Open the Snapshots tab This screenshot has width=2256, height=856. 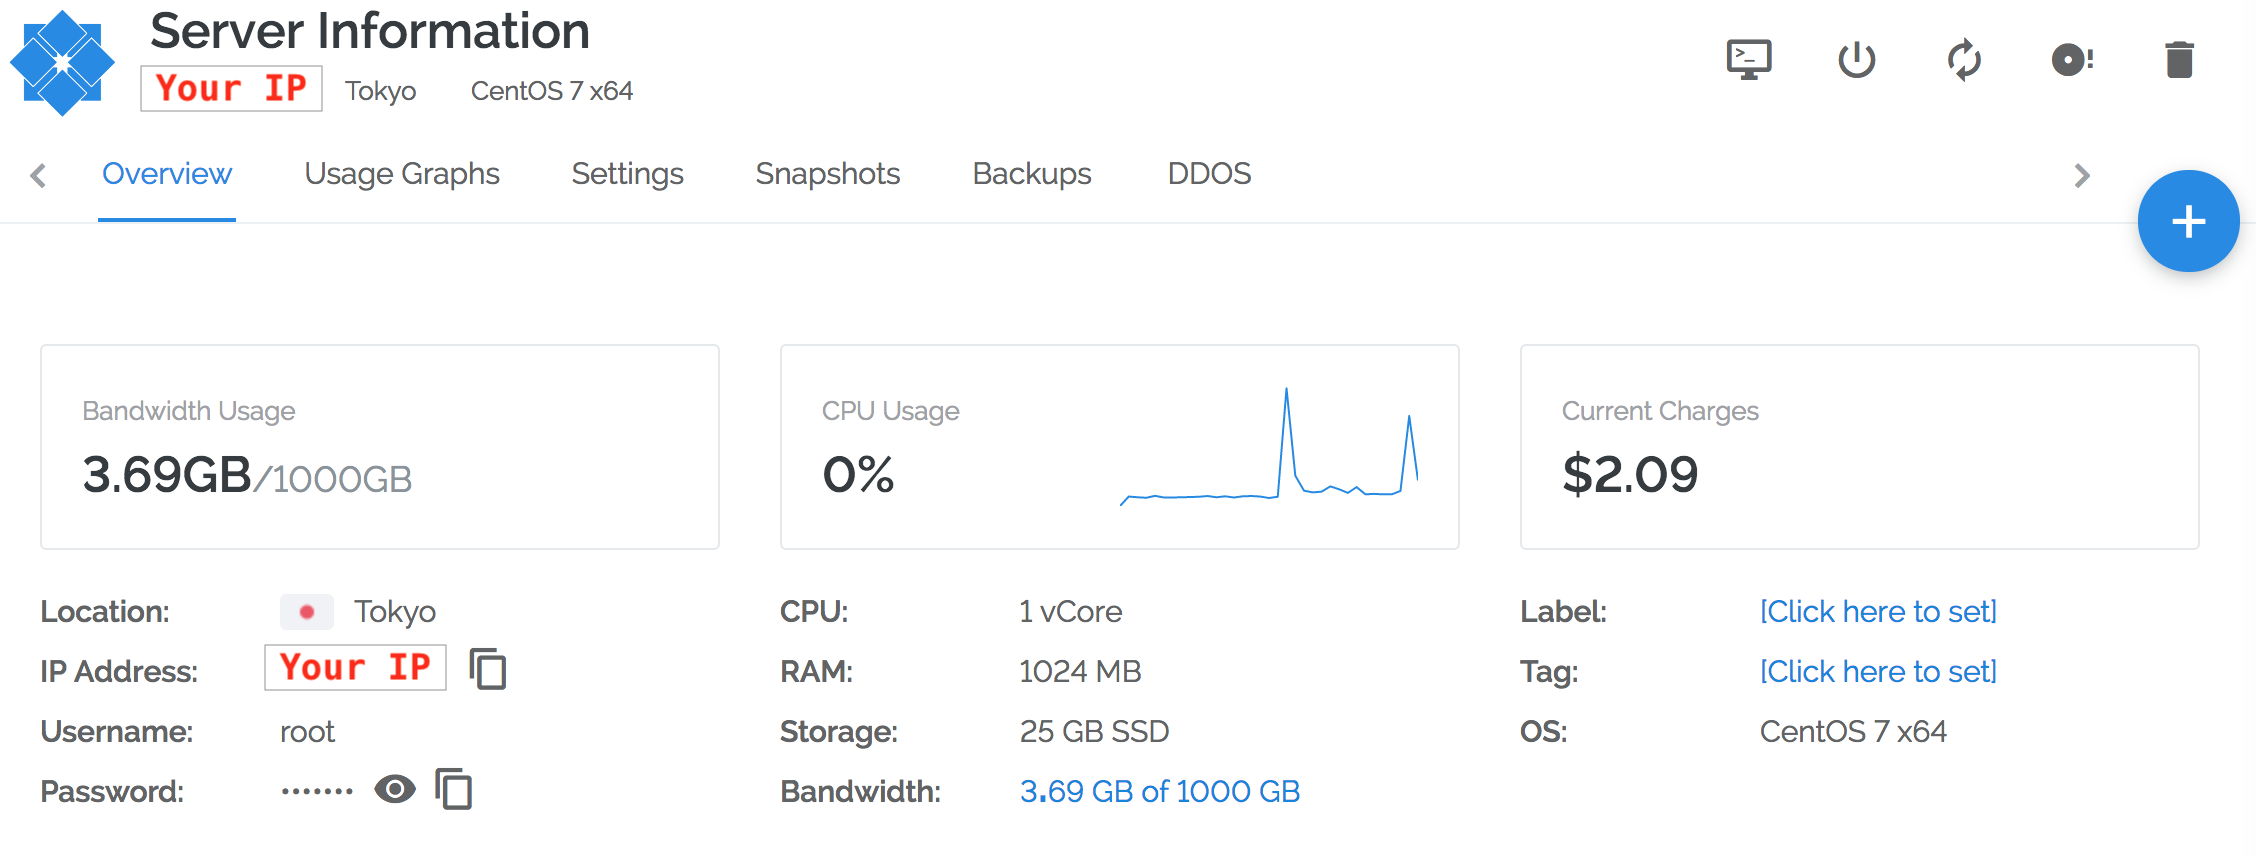[x=827, y=174]
